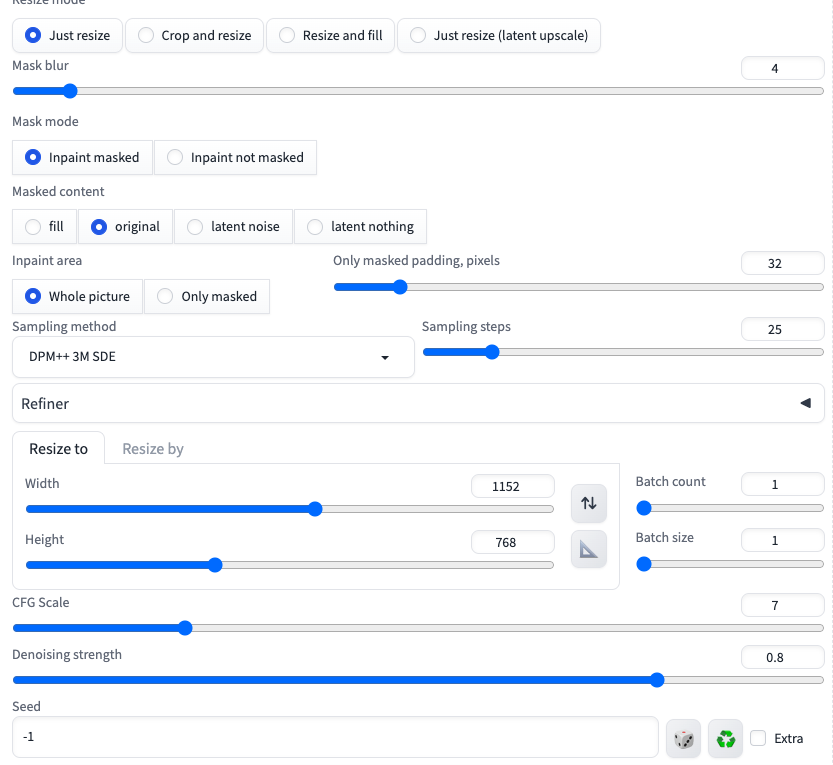Click the dice icon to randomize seed
The height and width of the screenshot is (765, 833).
[683, 739]
